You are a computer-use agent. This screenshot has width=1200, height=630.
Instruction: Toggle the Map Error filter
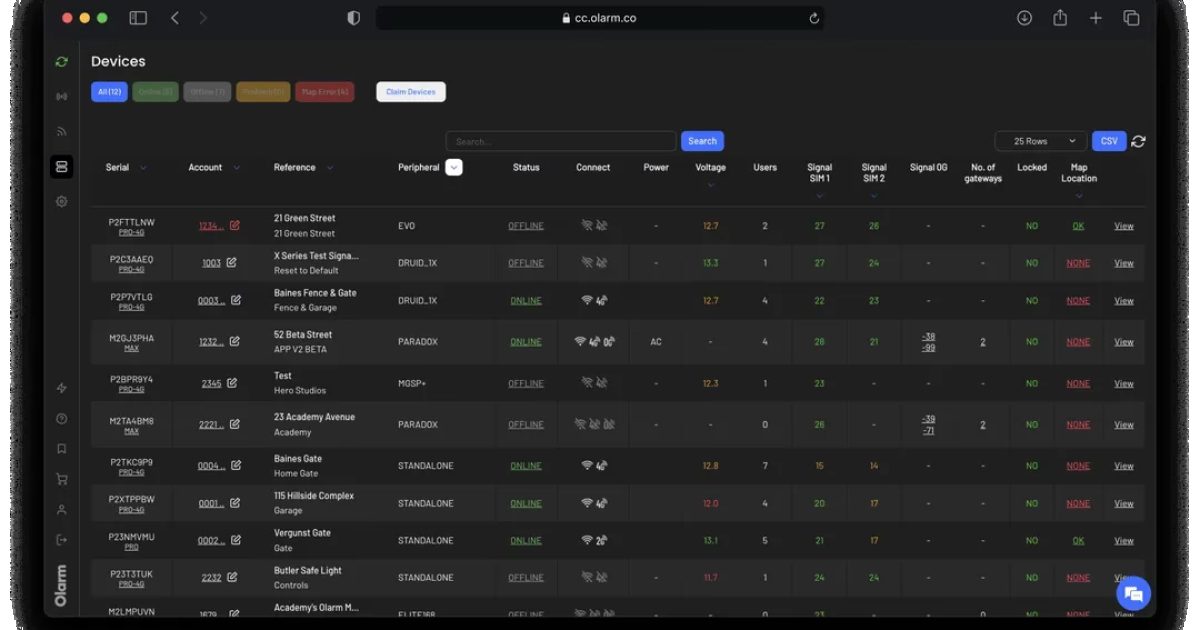[x=324, y=91]
